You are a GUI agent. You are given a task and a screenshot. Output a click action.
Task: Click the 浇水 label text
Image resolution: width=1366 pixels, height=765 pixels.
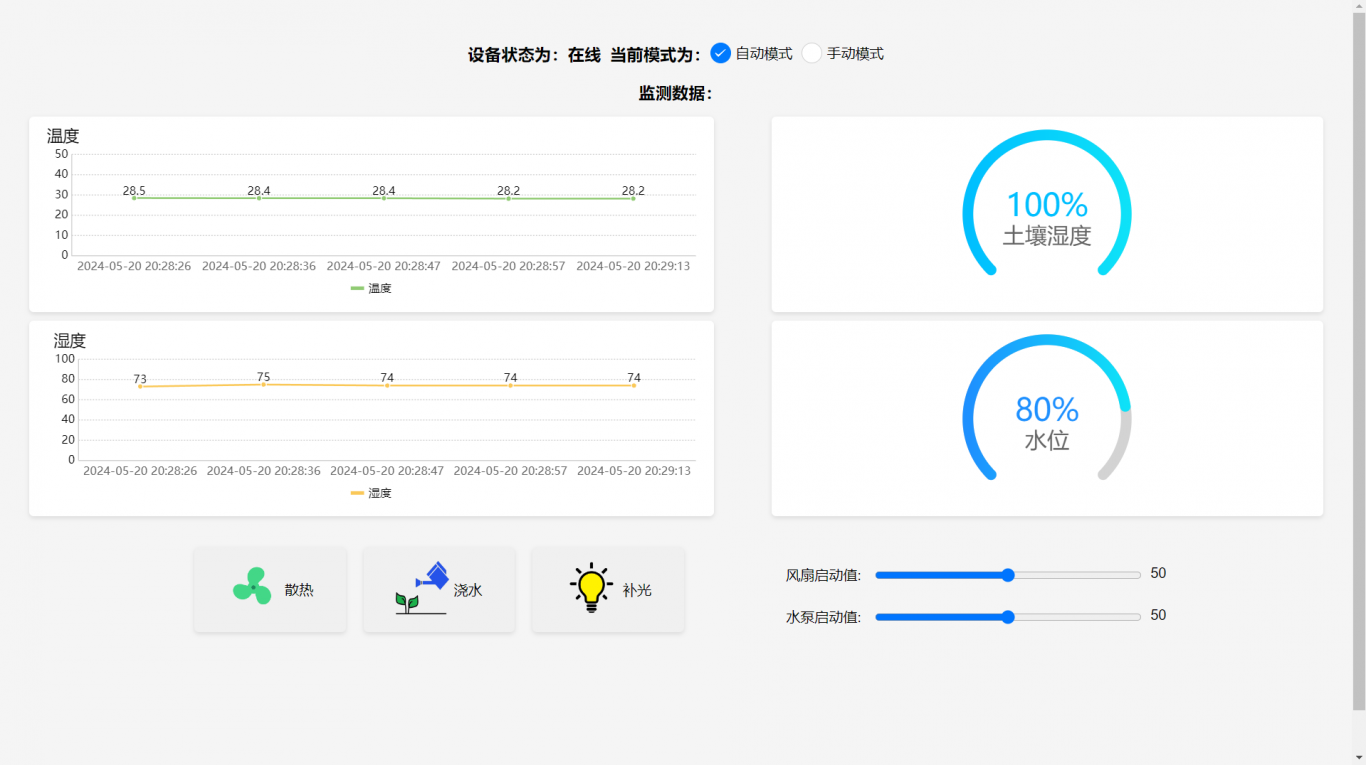click(x=468, y=590)
